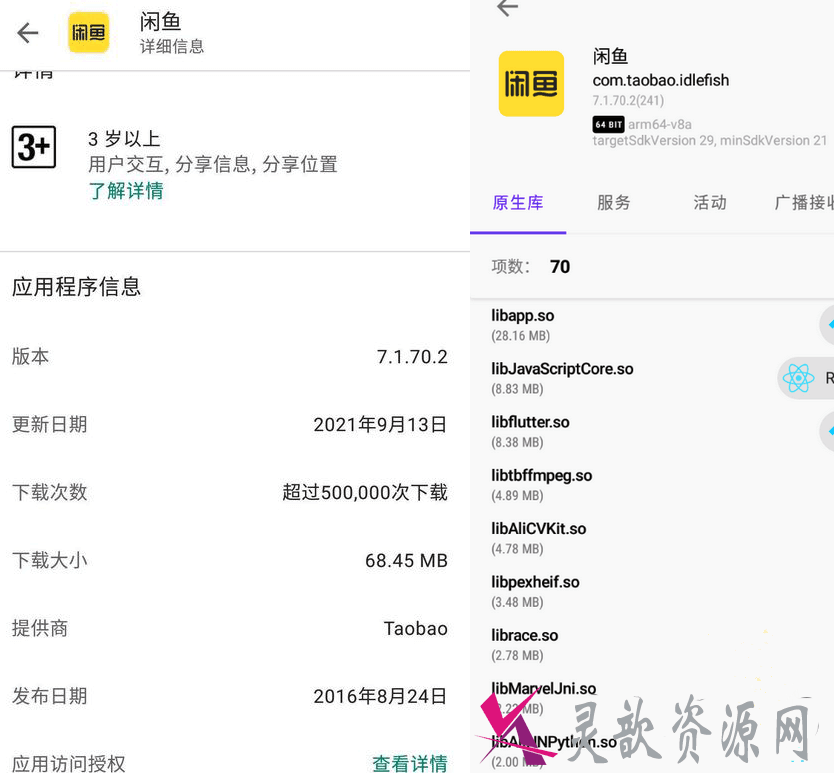
Task: Tap the Flutter chip beside libflutter.so
Action: pos(827,431)
